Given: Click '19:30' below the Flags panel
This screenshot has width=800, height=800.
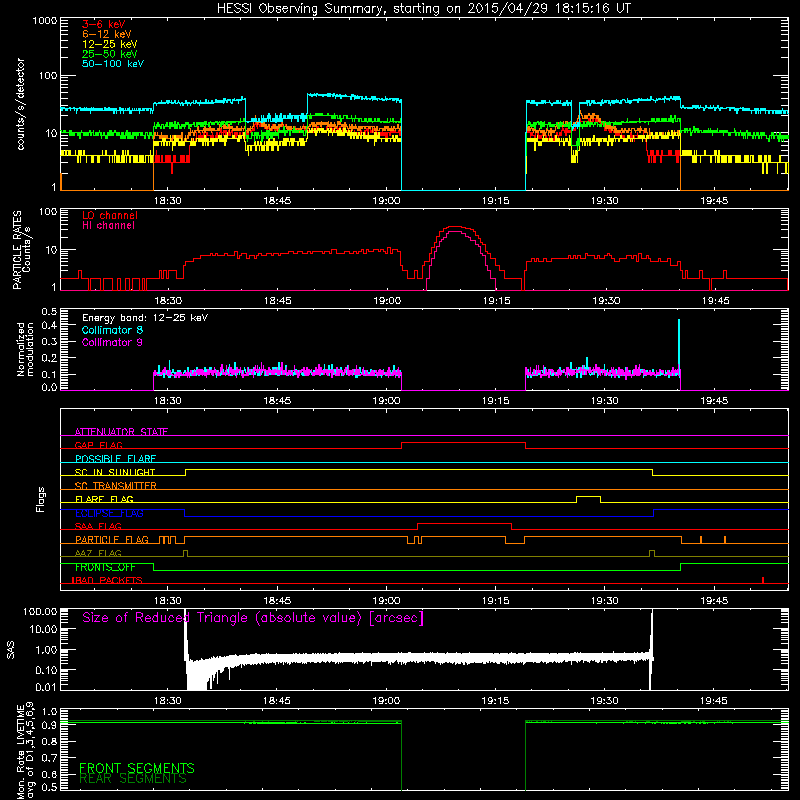Looking at the screenshot, I should pos(605,601).
